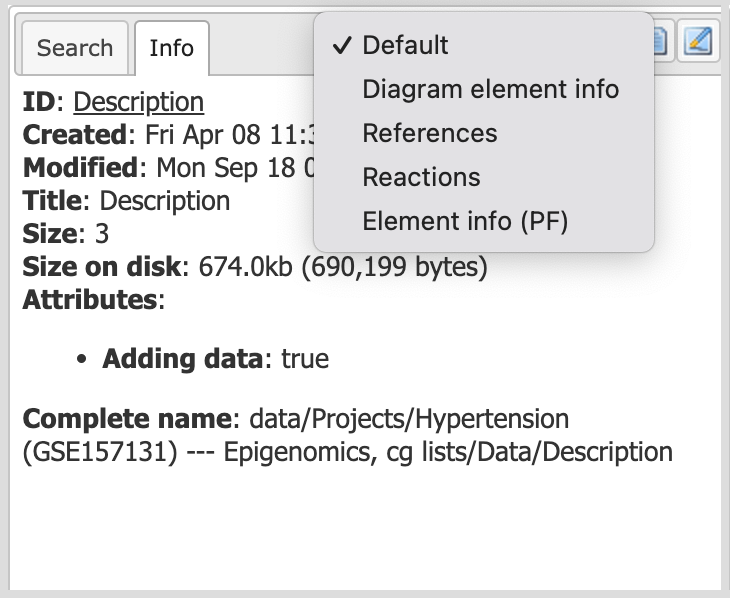Click the Created date line
The width and height of the screenshot is (730, 598).
point(169,135)
